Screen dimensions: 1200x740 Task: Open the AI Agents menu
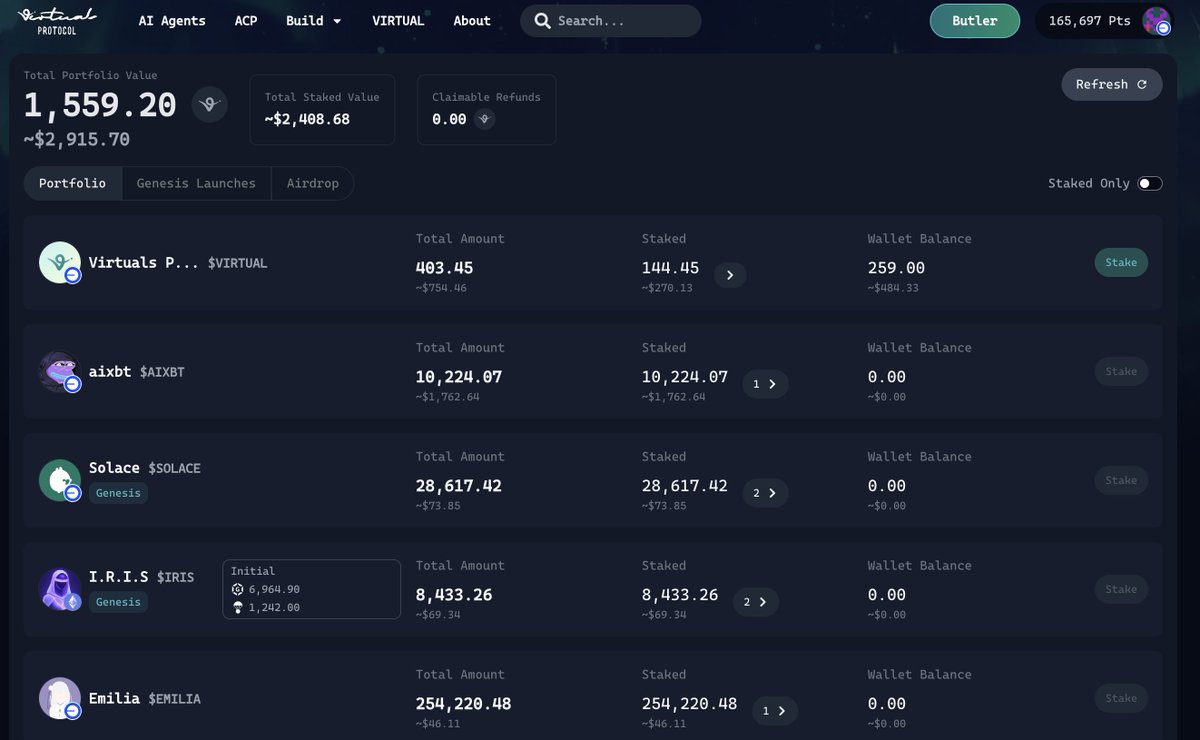point(172,20)
